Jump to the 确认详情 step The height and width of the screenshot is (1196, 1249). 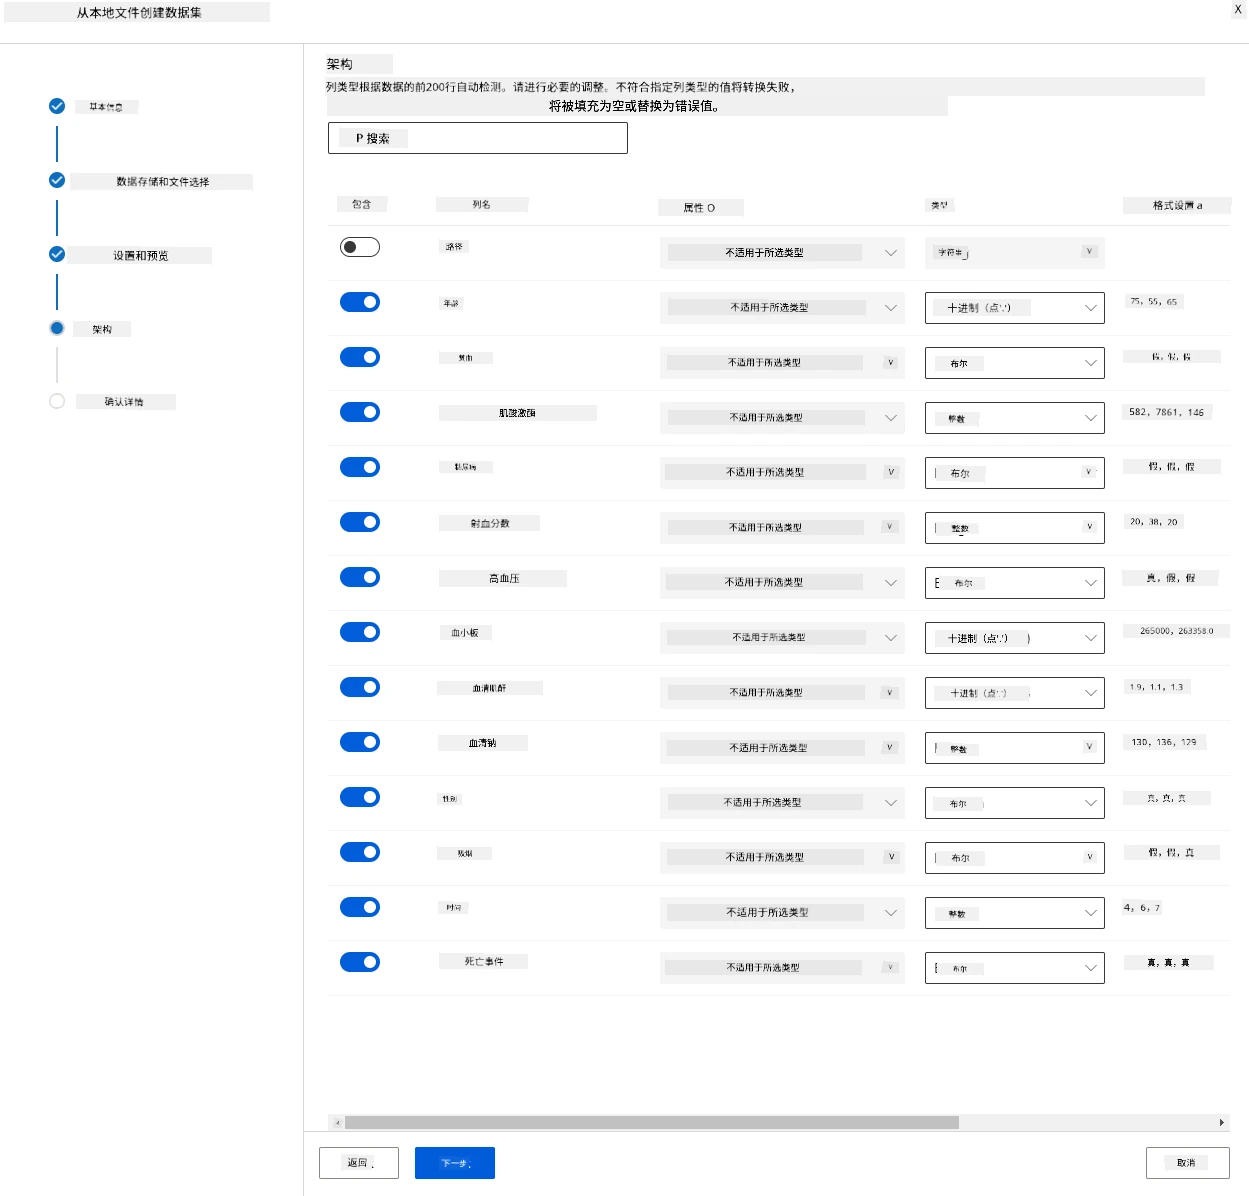(125, 402)
